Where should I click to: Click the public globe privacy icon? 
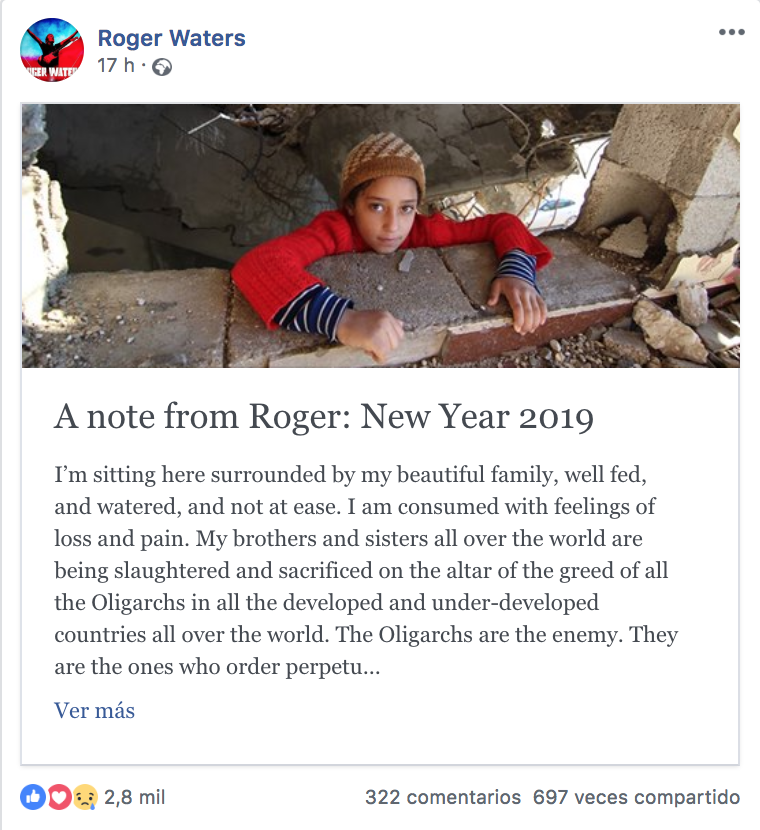tap(162, 67)
